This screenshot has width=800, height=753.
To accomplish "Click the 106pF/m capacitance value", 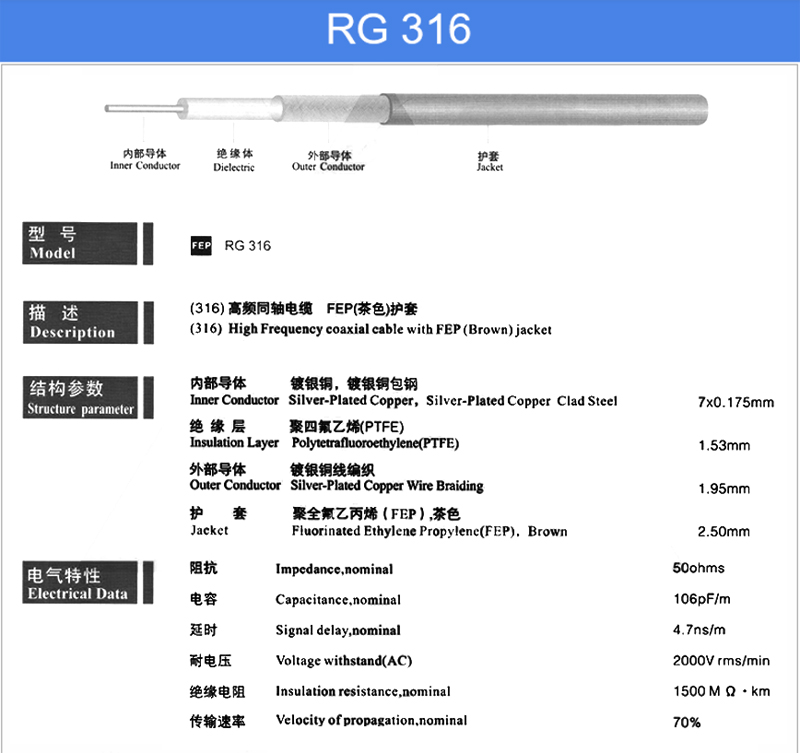I will 700,600.
